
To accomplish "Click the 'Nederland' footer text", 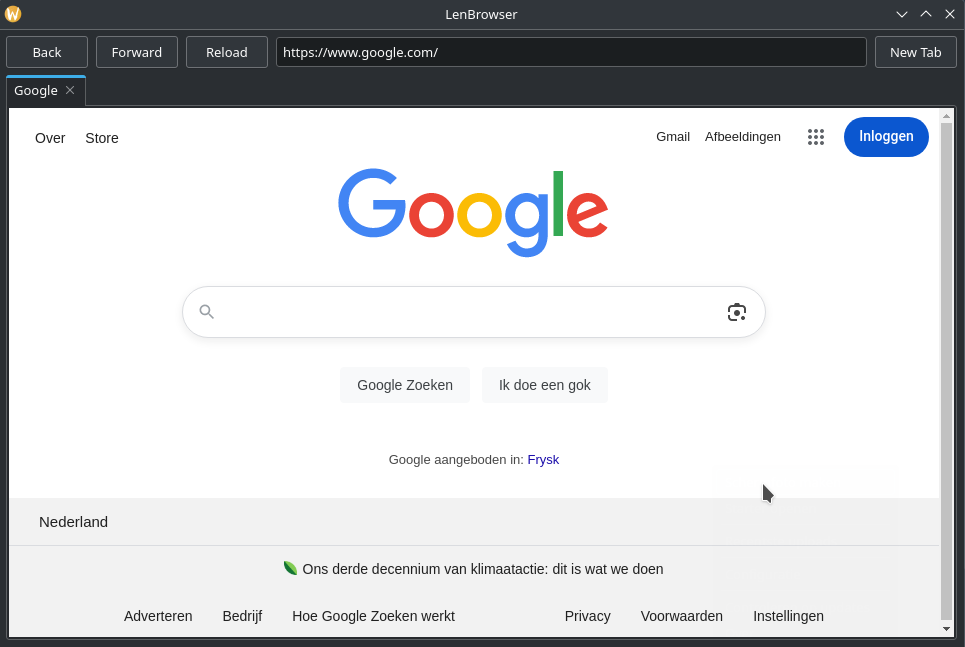I will click(x=73, y=522).
